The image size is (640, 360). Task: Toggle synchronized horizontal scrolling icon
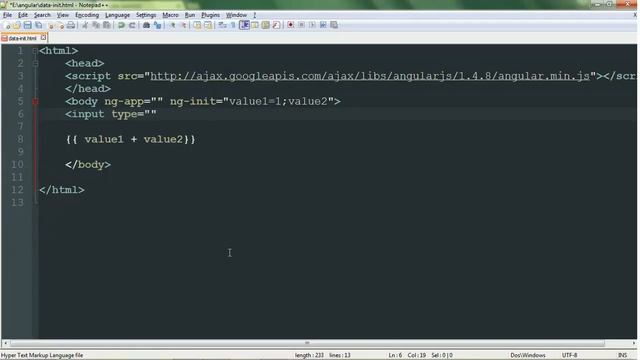click(x=208, y=25)
